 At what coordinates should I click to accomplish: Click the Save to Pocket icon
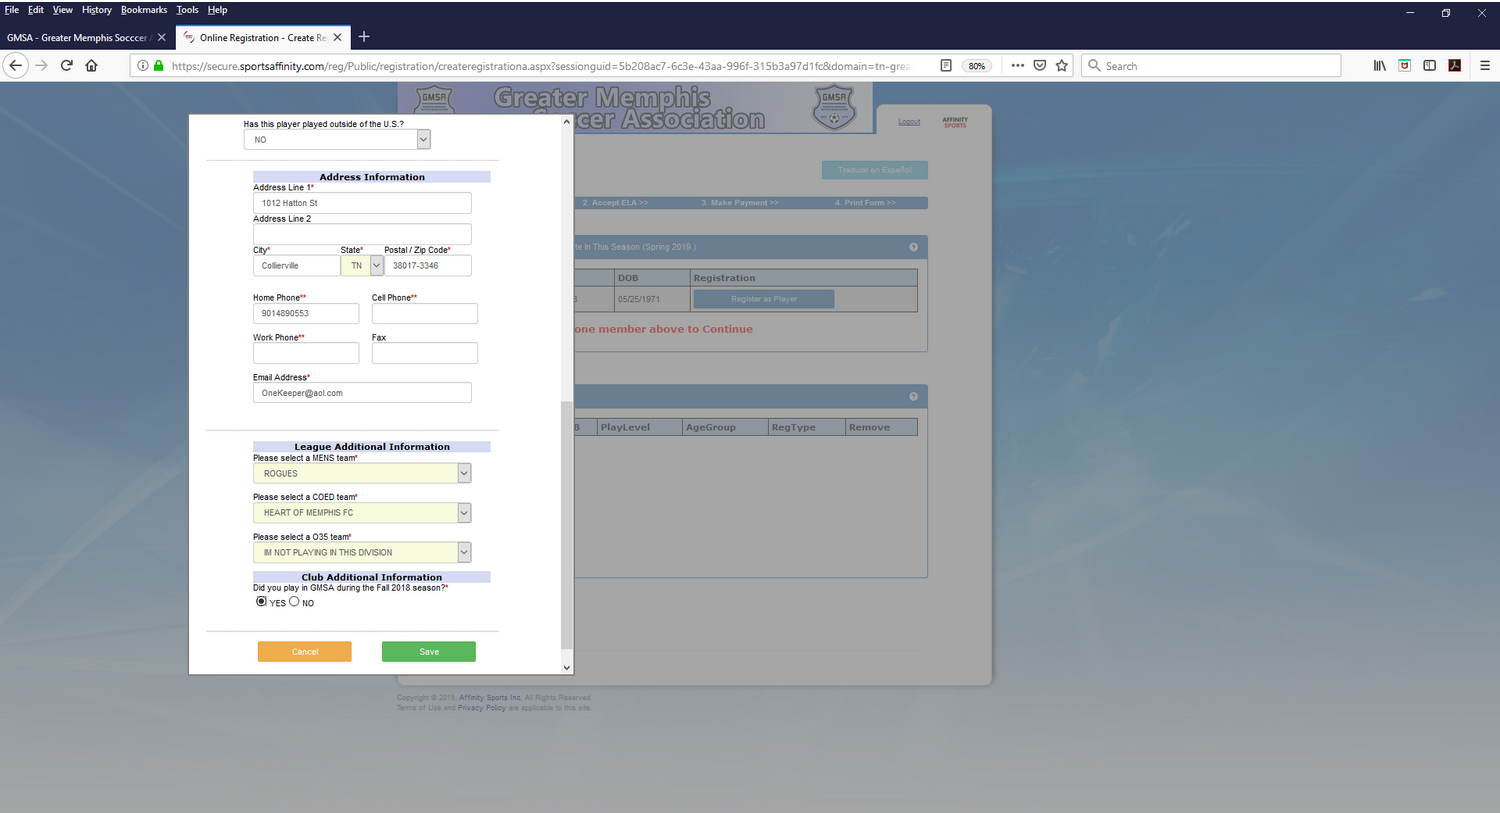[1040, 66]
